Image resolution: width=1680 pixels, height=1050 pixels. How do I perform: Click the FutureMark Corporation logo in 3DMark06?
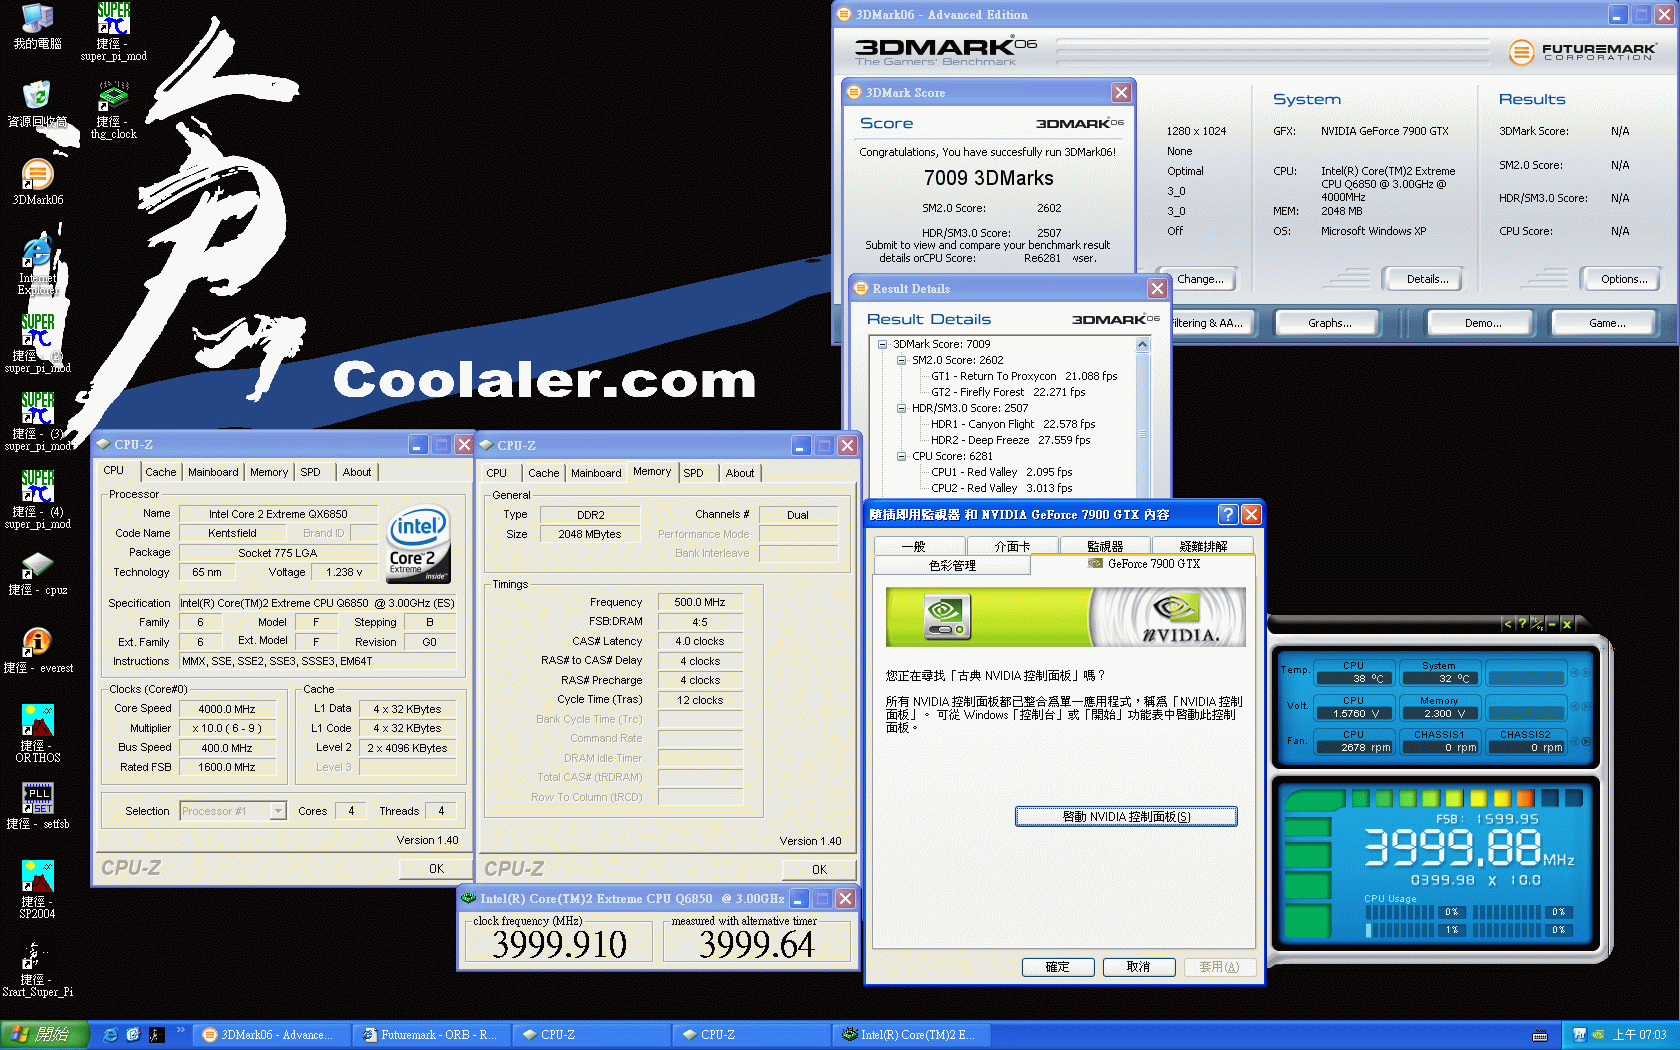[1582, 52]
